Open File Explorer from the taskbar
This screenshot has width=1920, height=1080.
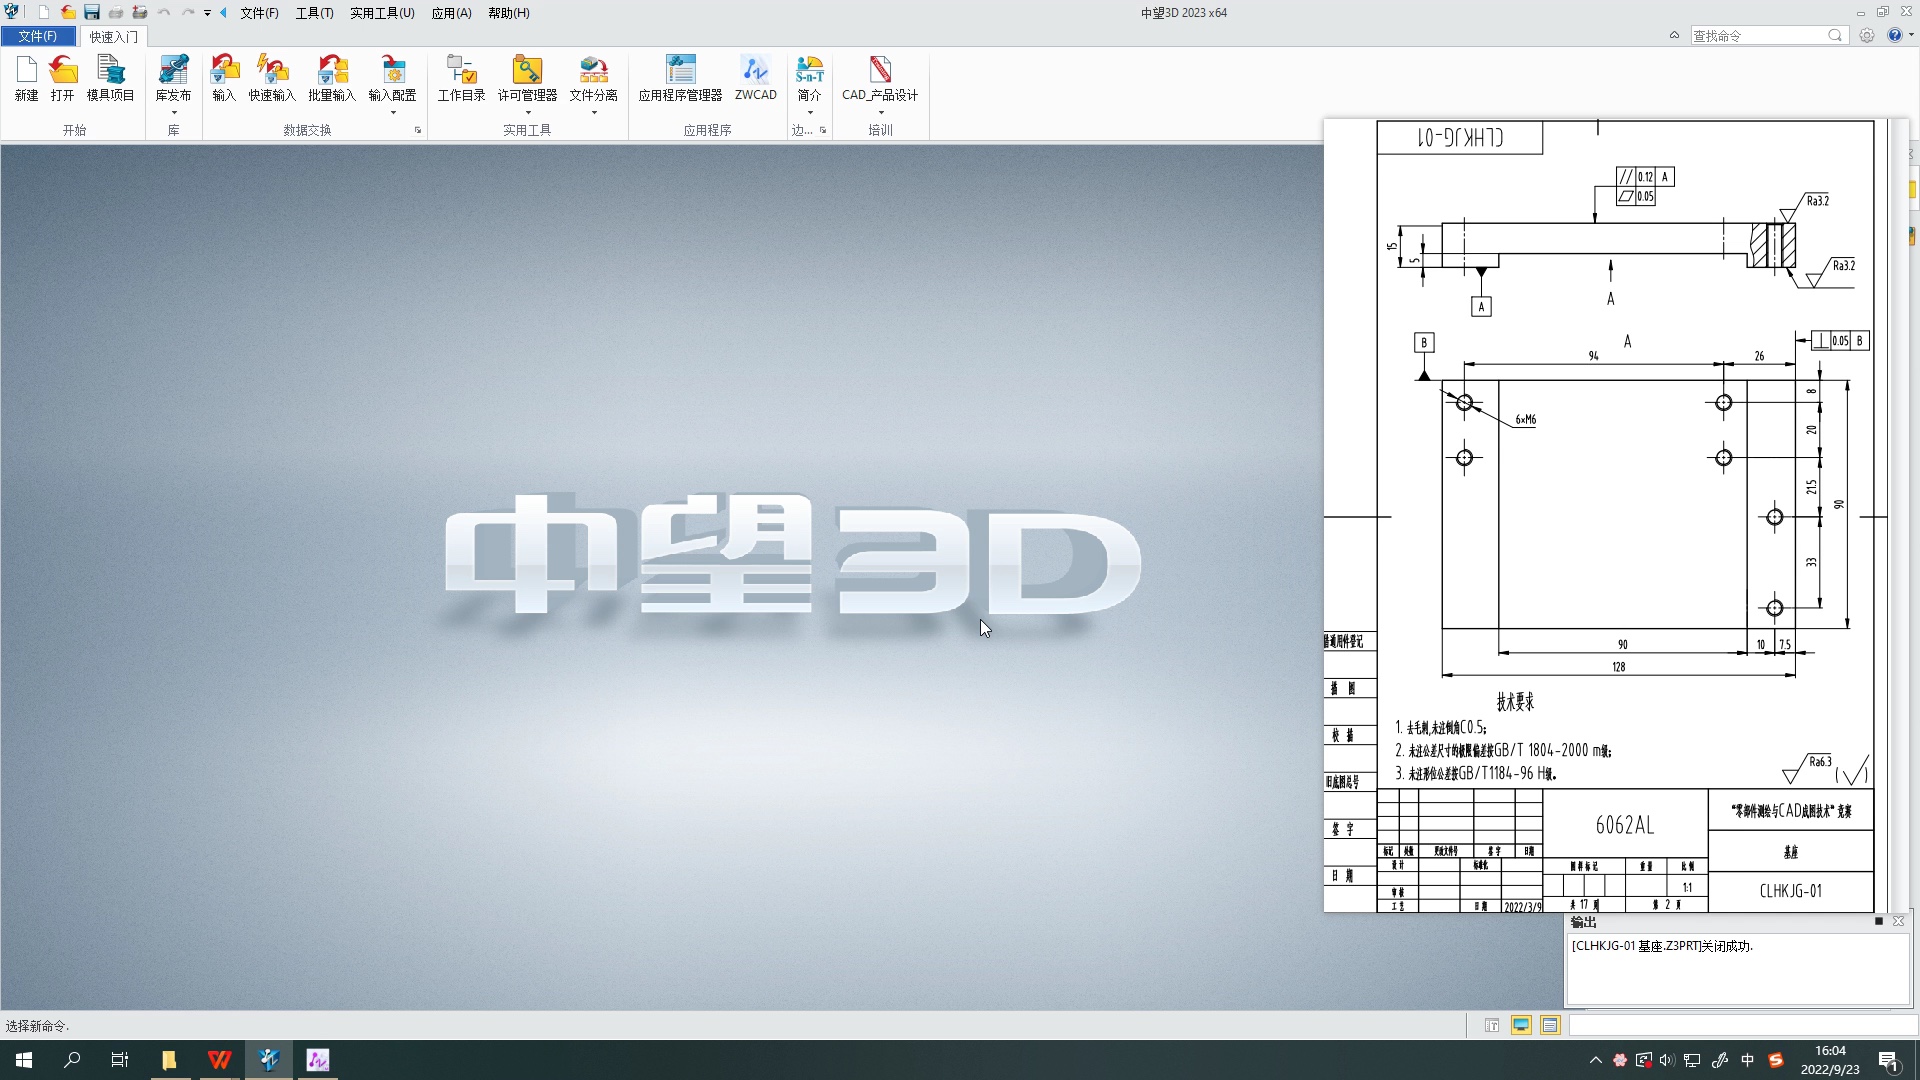coord(169,1060)
